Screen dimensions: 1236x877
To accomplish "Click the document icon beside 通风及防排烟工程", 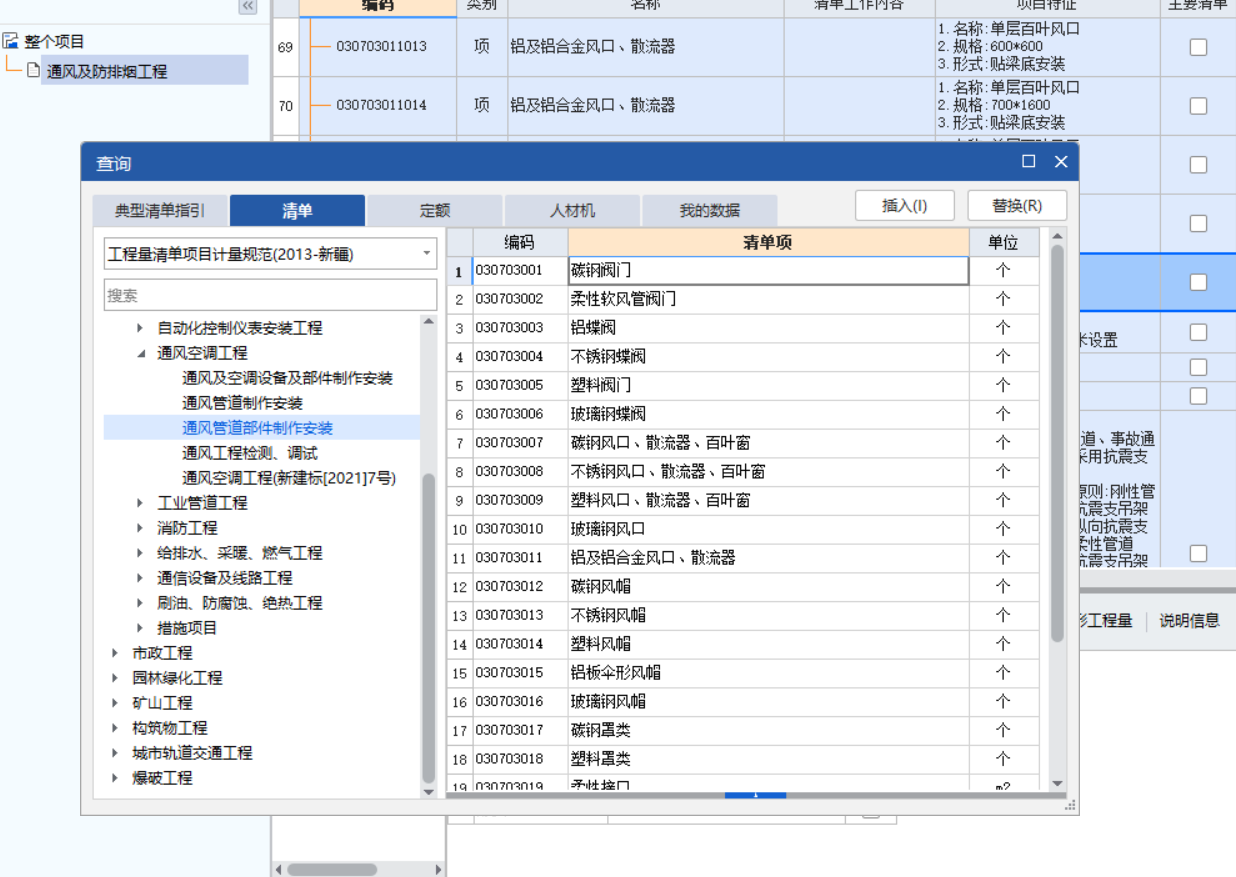I will pos(33,70).
